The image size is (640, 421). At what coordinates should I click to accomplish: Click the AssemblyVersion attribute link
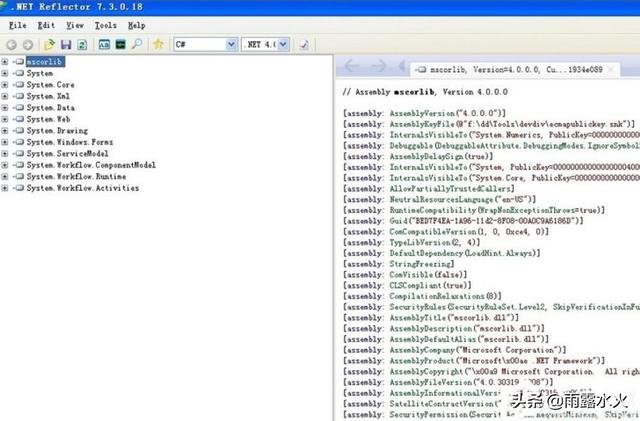pyautogui.click(x=422, y=113)
